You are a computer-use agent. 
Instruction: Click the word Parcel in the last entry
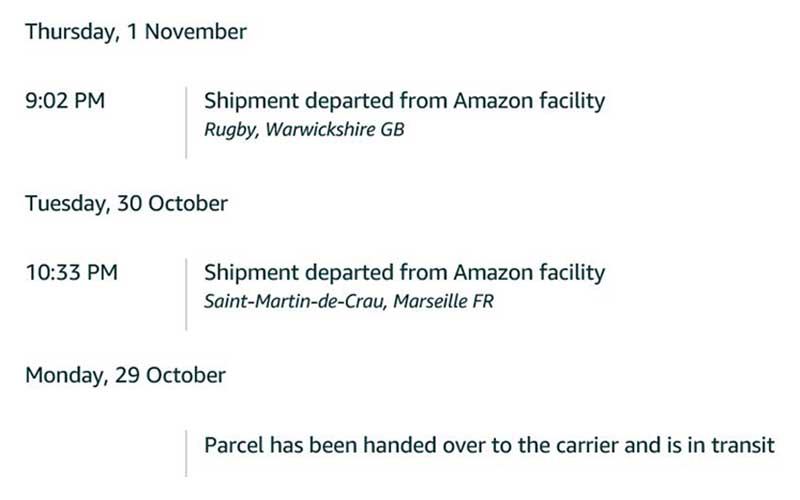click(x=234, y=445)
